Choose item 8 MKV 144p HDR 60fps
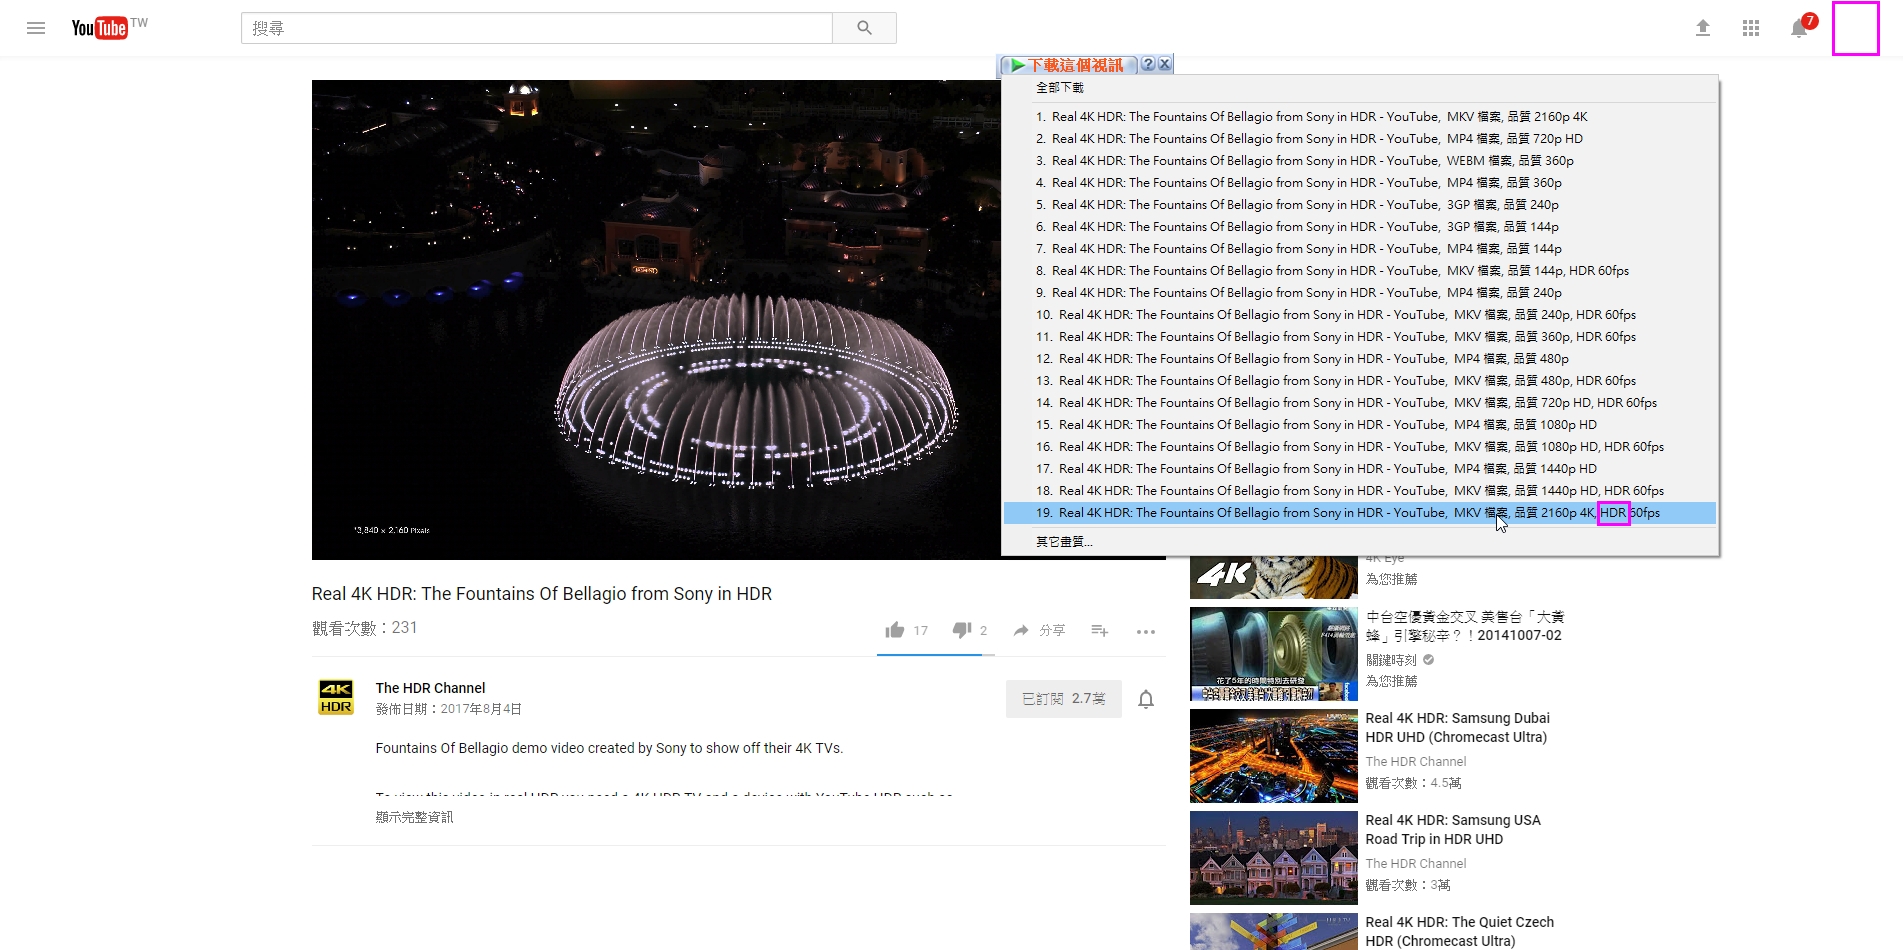 [1360, 271]
